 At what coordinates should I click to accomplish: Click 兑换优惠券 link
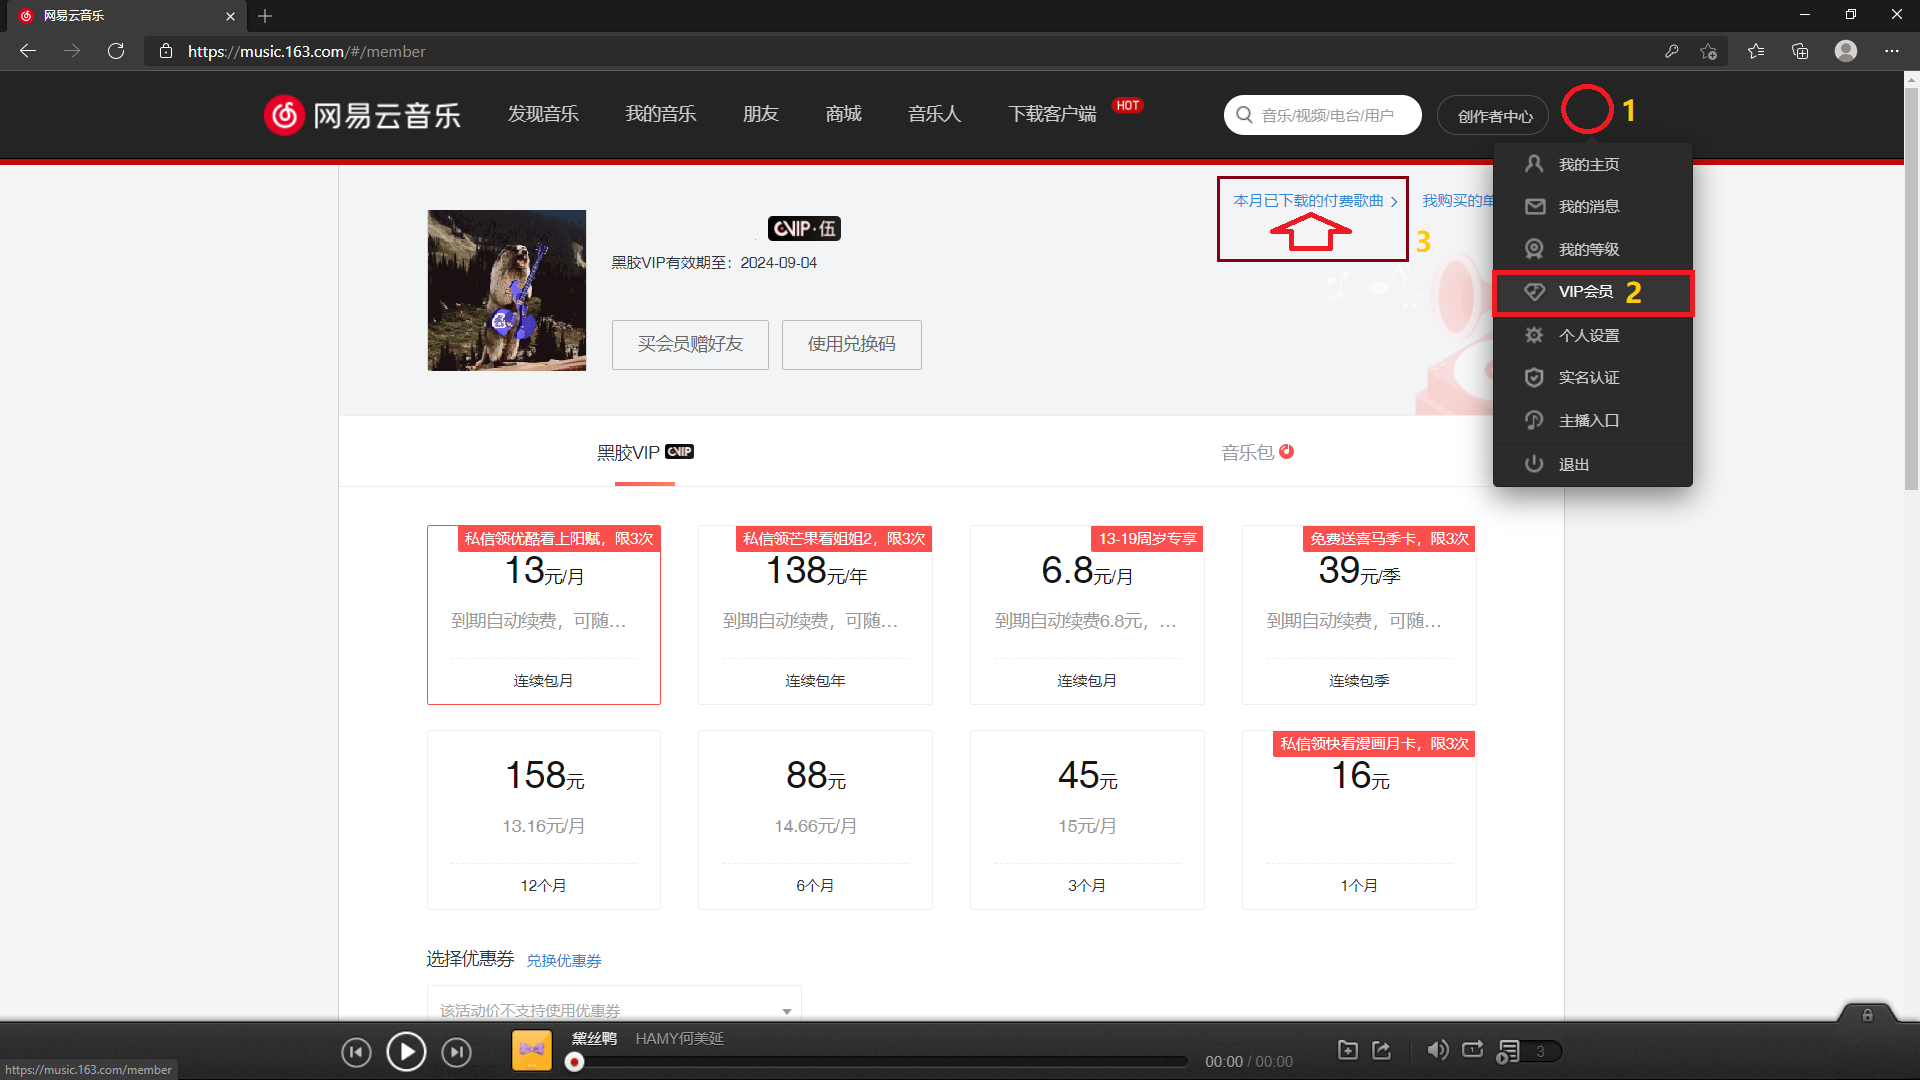tap(564, 961)
